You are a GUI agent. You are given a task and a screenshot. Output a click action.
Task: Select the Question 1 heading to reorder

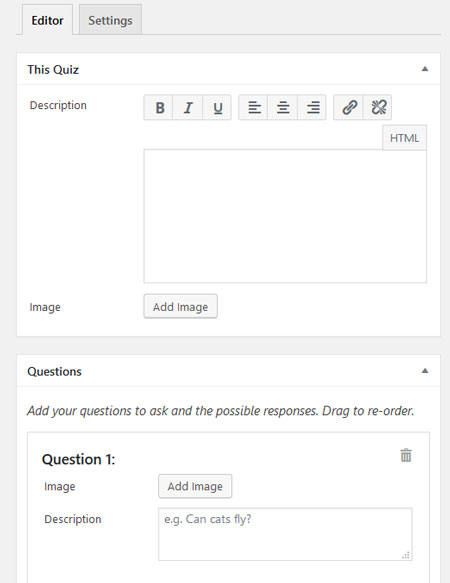78,460
